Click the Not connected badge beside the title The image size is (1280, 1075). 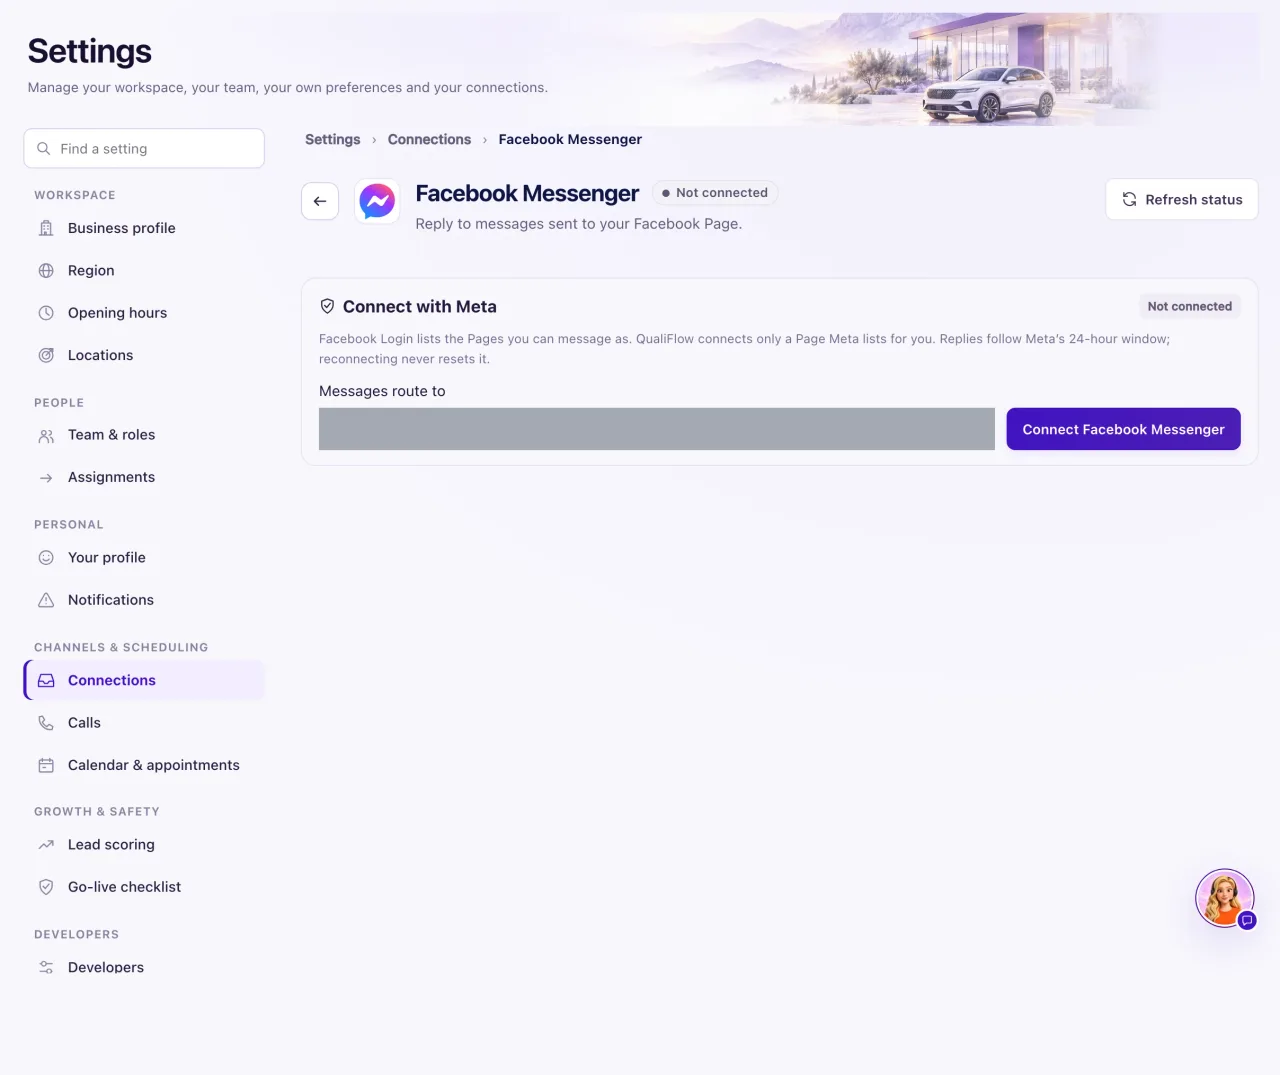(x=715, y=193)
